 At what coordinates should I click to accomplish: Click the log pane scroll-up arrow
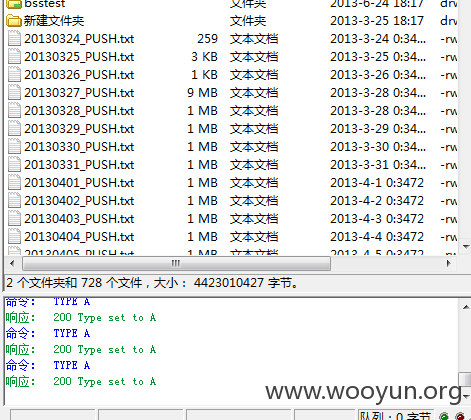tap(466, 307)
